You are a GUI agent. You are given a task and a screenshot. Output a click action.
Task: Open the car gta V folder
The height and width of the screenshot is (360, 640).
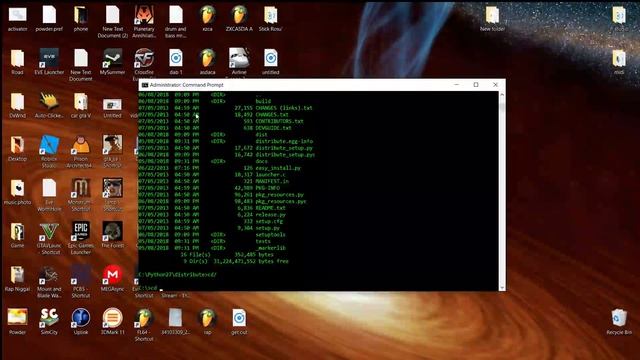coord(80,106)
